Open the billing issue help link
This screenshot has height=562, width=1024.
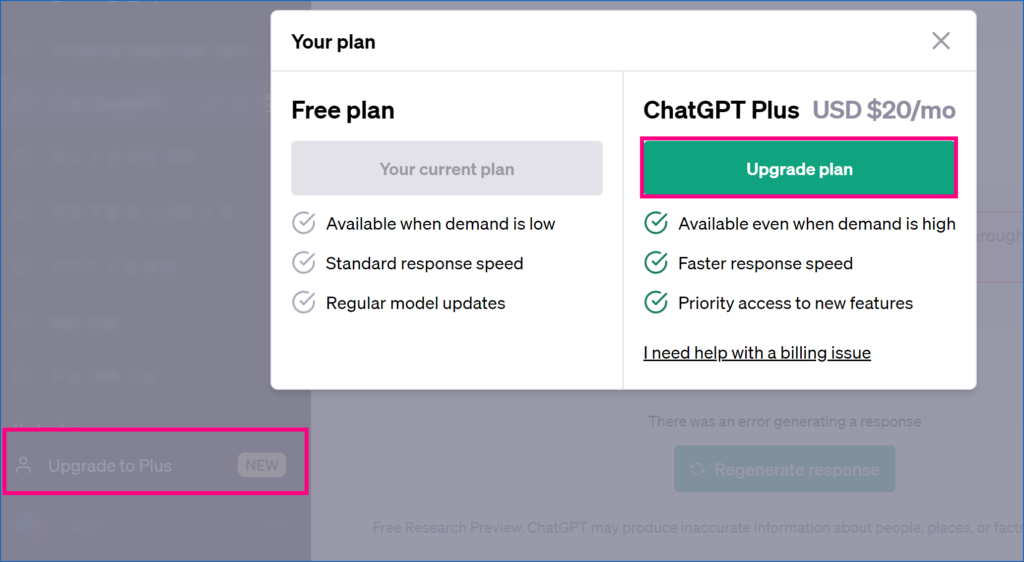[x=757, y=352]
